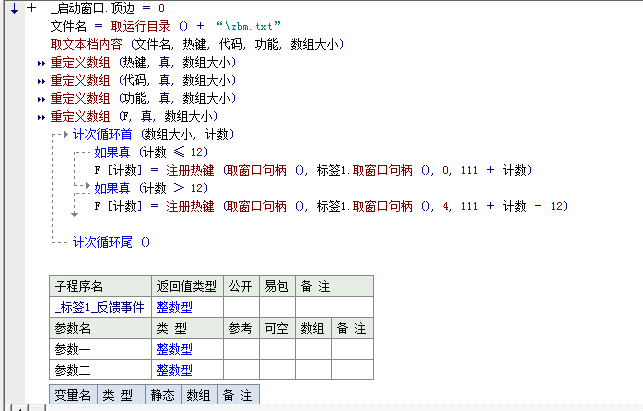
Task: Click the arrow marker before 重定义数组 (代码
Action: (41, 80)
